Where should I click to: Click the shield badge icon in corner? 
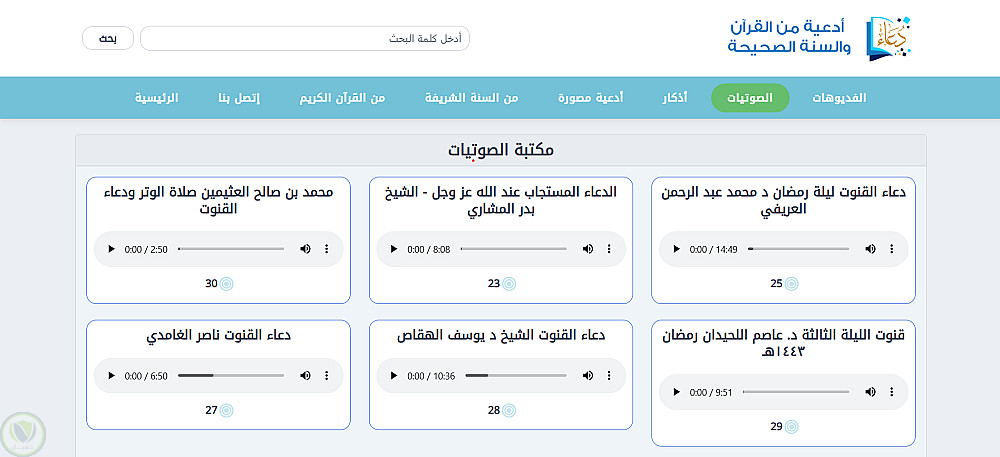tap(23, 431)
